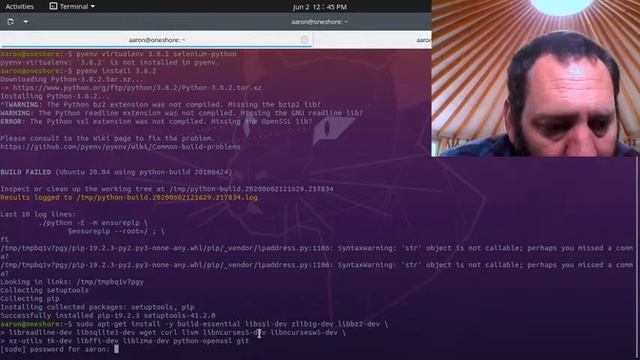The height and width of the screenshot is (360, 640).
Task: Click 'Downloading Python-3.8.2.tar.xz...' line
Action: 72,80
